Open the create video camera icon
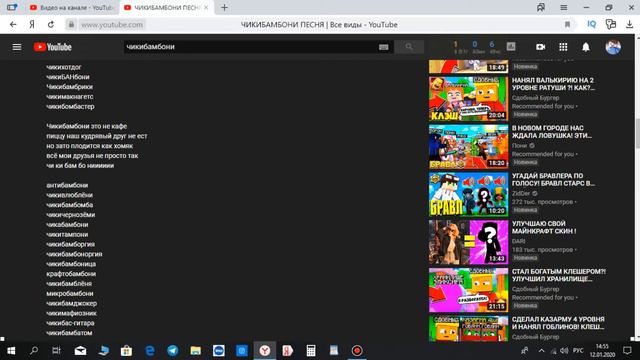Viewport: 640px width, 360px height. click(x=540, y=47)
